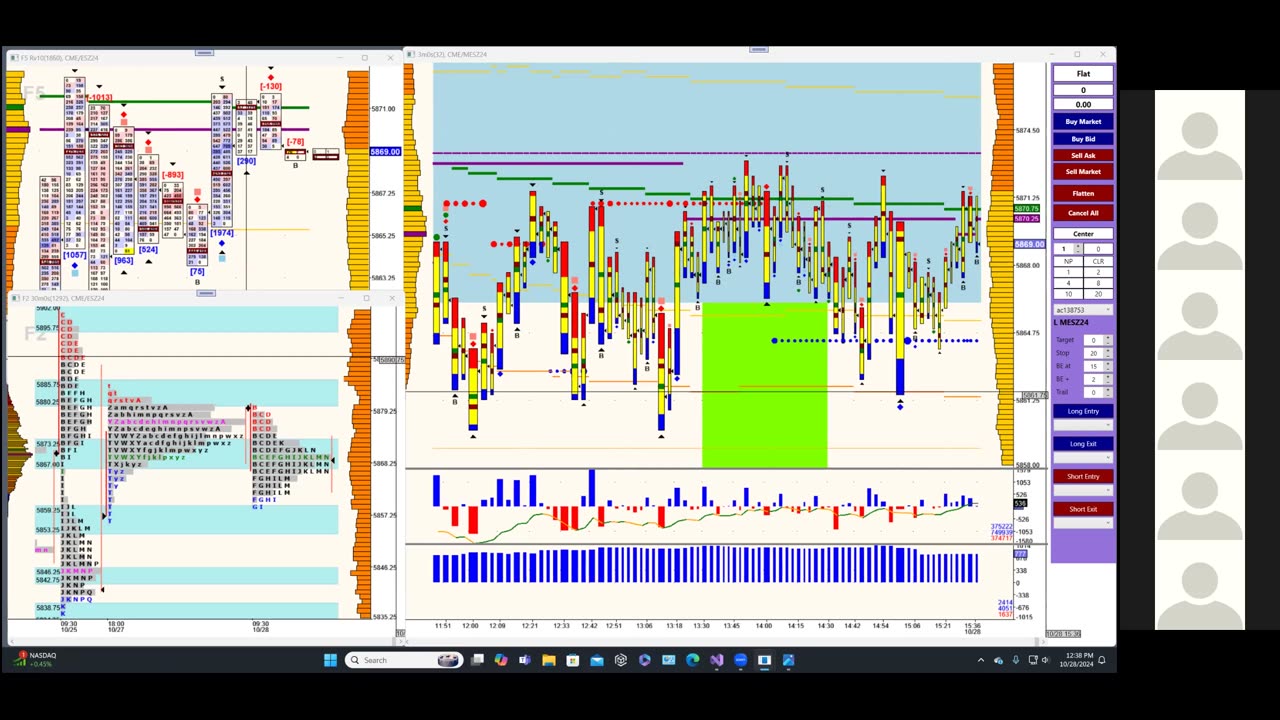Open the notification bell in the taskbar
The width and height of the screenshot is (1280, 720).
pos(1102,660)
